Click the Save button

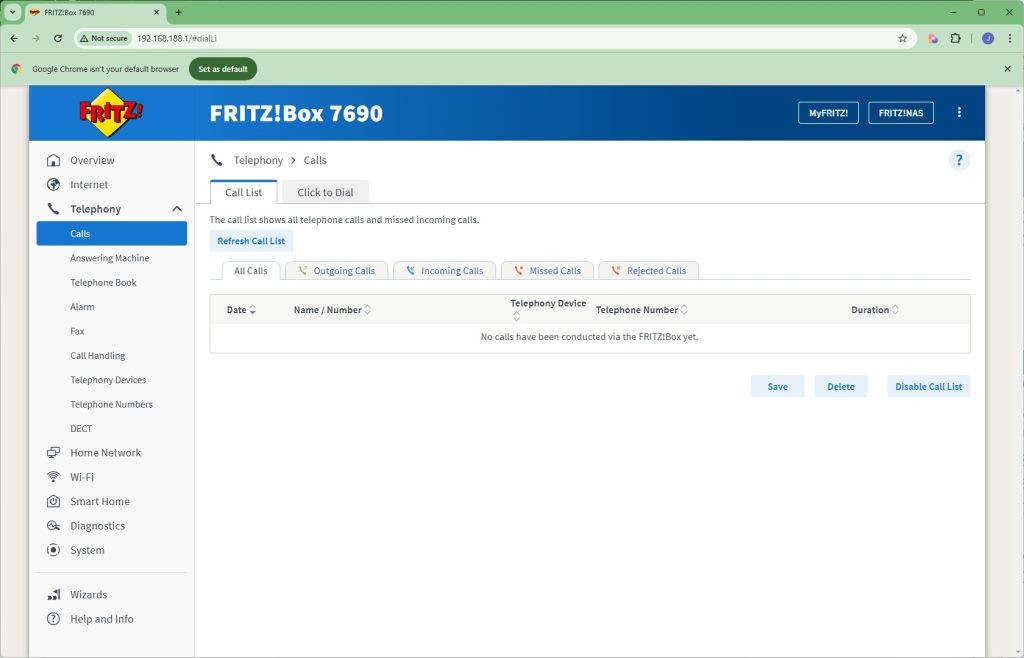(x=777, y=386)
